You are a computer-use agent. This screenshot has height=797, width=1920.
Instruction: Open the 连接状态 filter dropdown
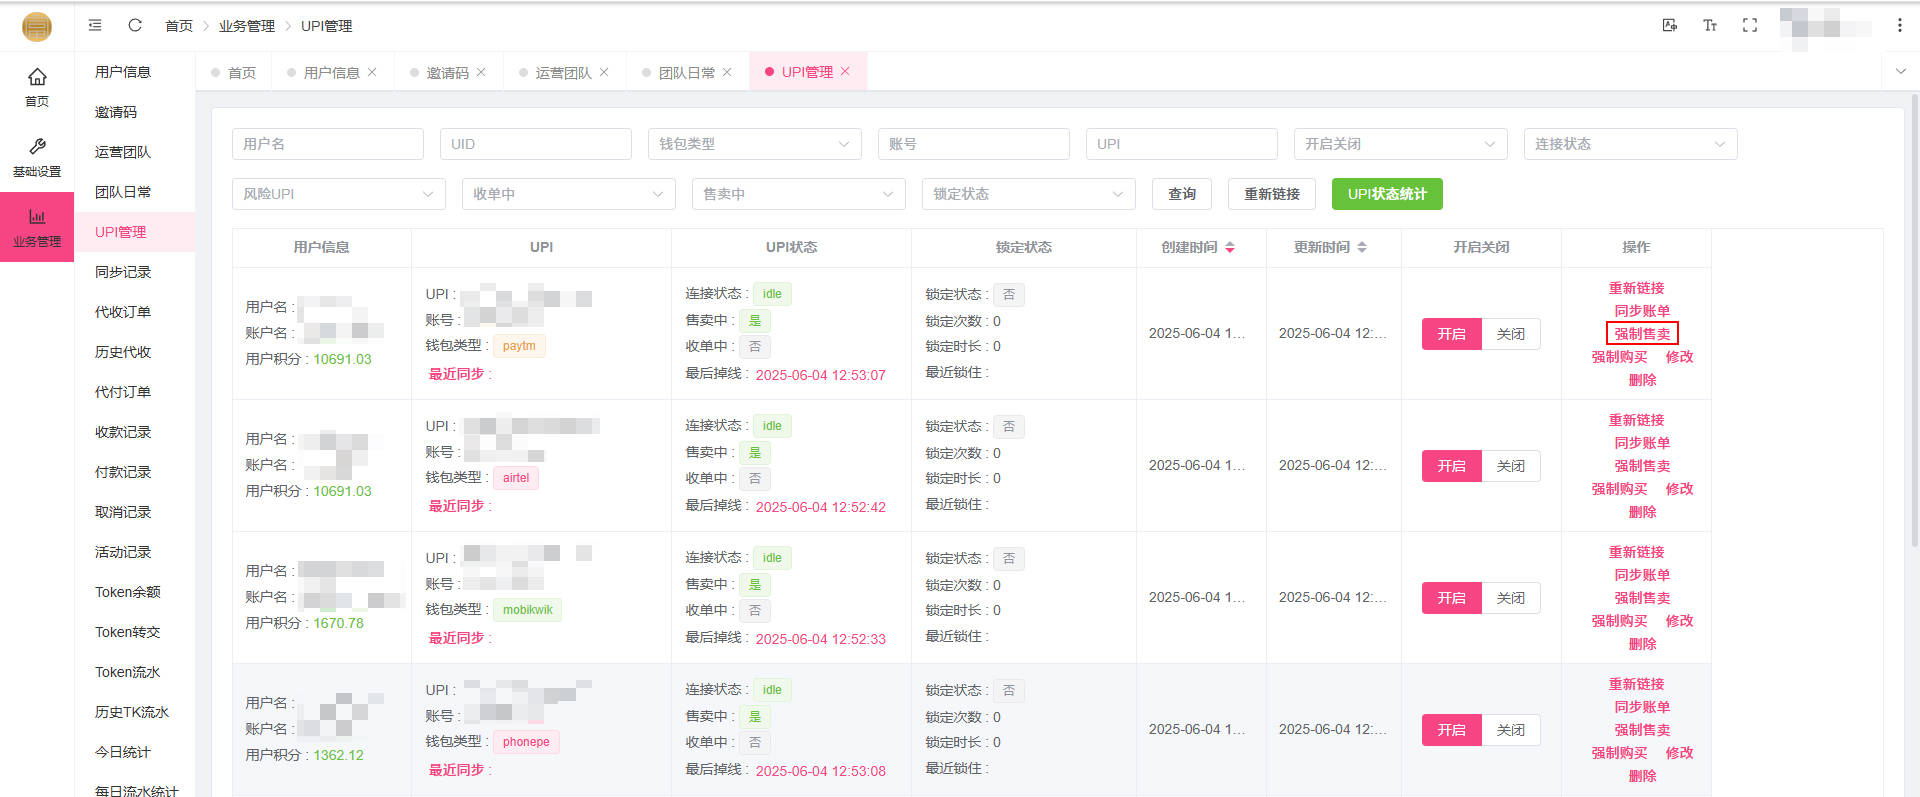(1630, 144)
